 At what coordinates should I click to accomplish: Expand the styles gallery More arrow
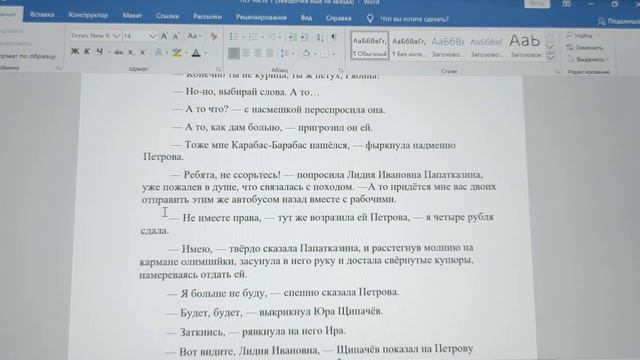[550, 58]
